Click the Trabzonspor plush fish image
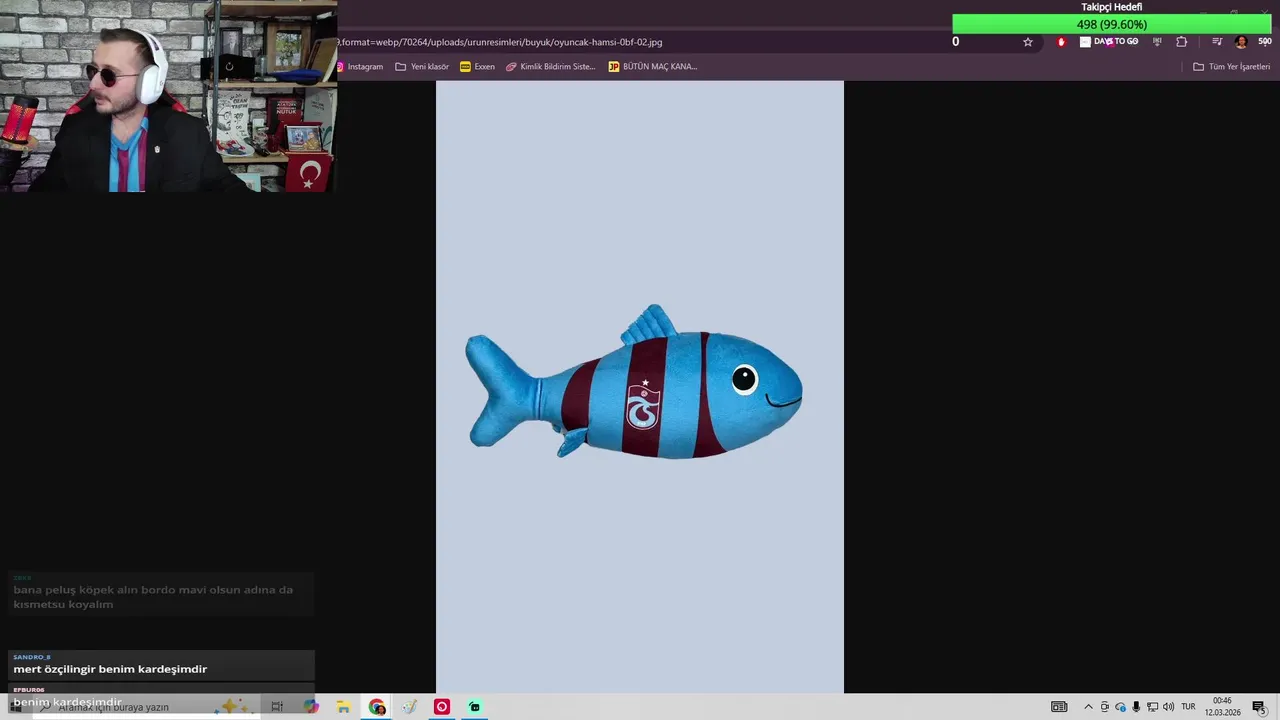The height and width of the screenshot is (720, 1280). tap(634, 383)
